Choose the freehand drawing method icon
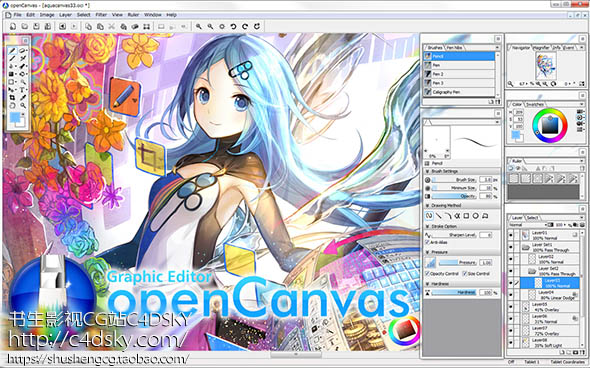The width and height of the screenshot is (590, 368). coord(429,216)
